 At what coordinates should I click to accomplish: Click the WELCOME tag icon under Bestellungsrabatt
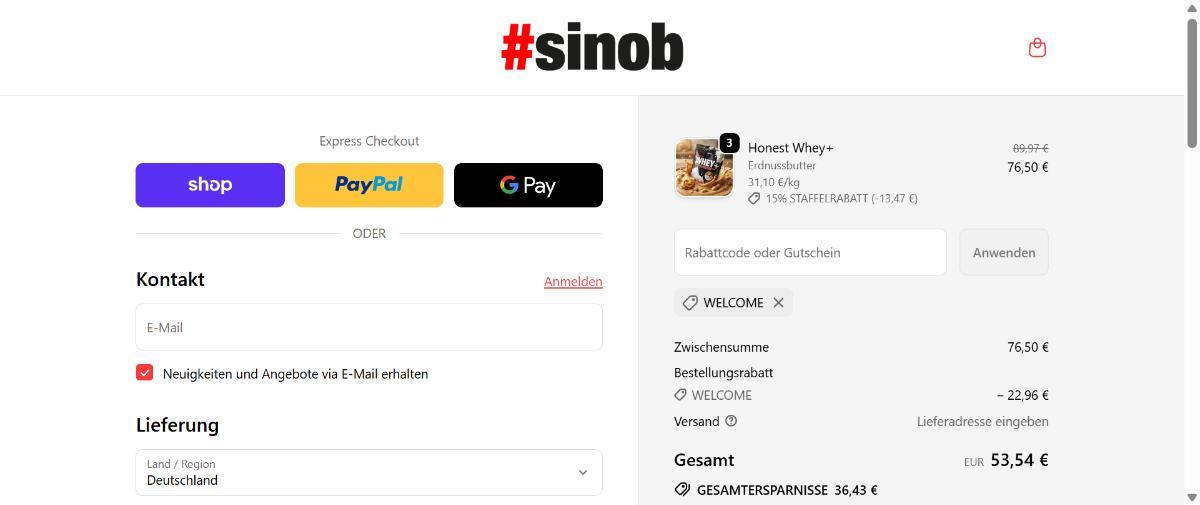point(681,395)
